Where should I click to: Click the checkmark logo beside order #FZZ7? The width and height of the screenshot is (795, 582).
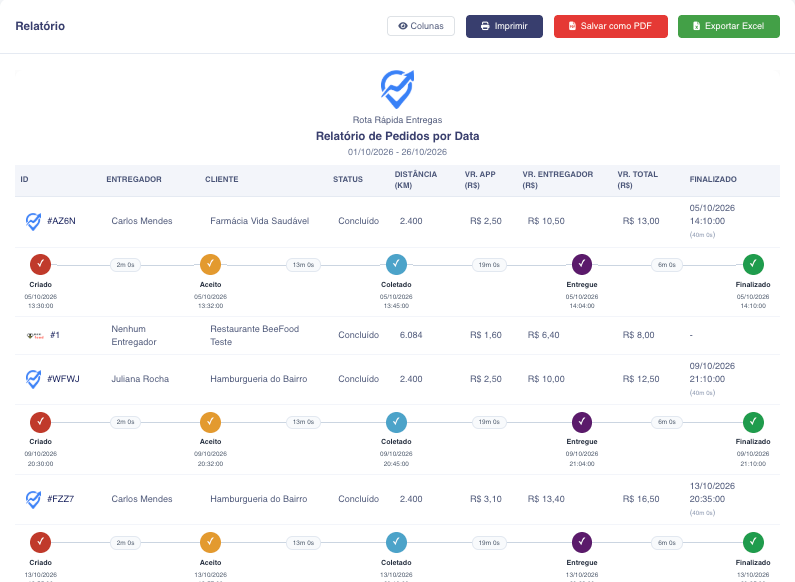pos(33,499)
